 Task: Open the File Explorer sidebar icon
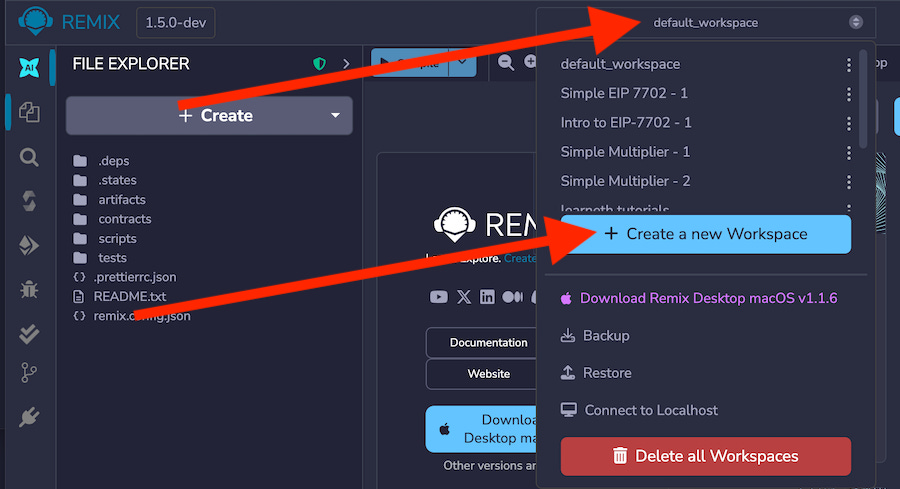29,112
